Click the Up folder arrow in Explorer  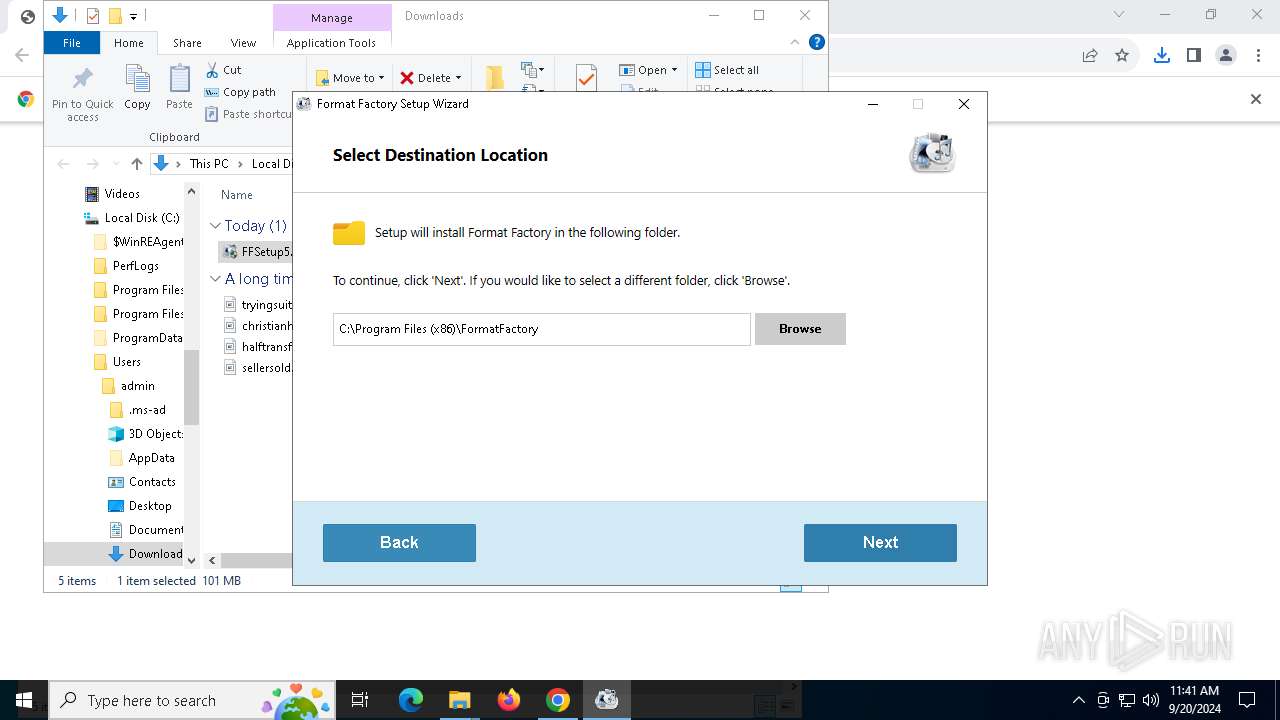(x=137, y=164)
